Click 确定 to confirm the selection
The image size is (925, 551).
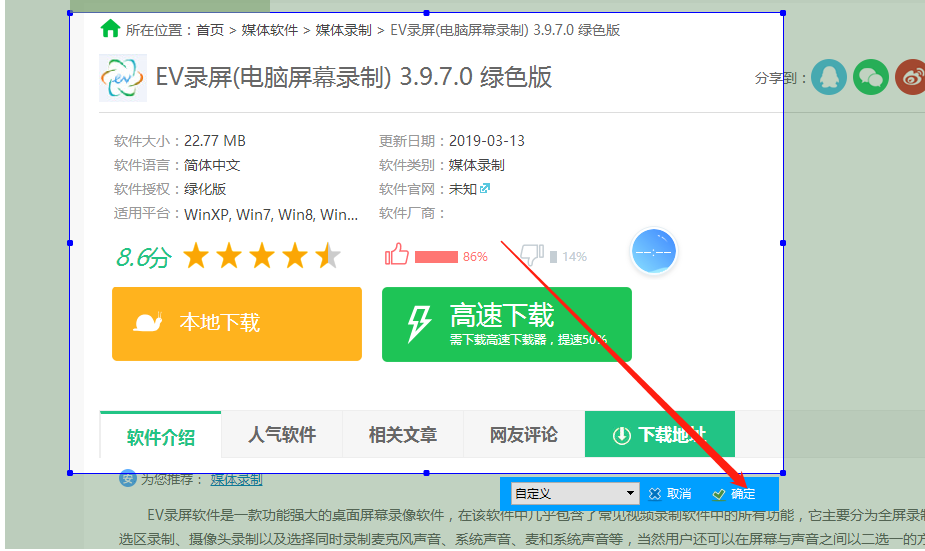(x=734, y=494)
